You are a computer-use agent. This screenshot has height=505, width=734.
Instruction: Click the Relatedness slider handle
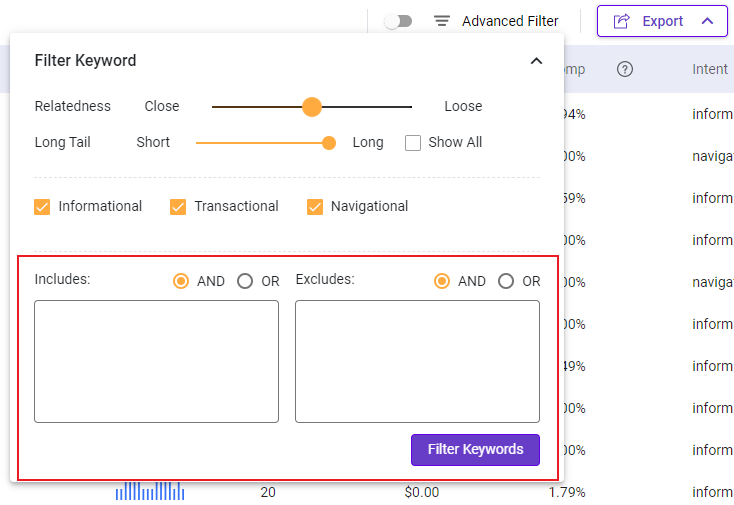[x=312, y=107]
